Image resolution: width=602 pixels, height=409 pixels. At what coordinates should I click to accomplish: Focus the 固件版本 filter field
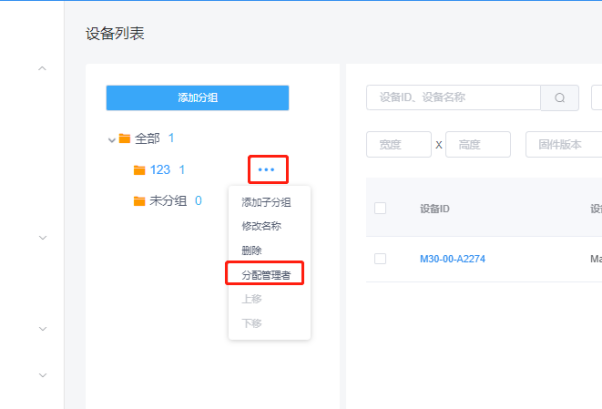[x=563, y=145]
